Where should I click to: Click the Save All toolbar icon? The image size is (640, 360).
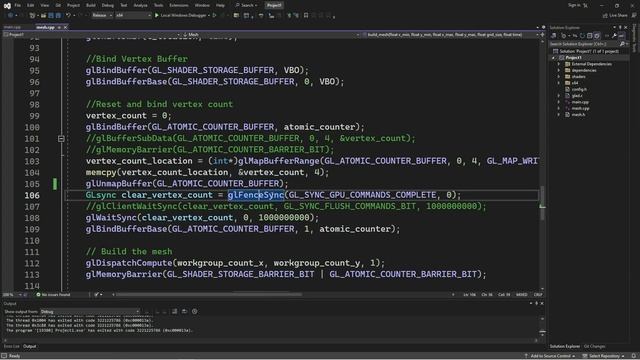point(58,16)
